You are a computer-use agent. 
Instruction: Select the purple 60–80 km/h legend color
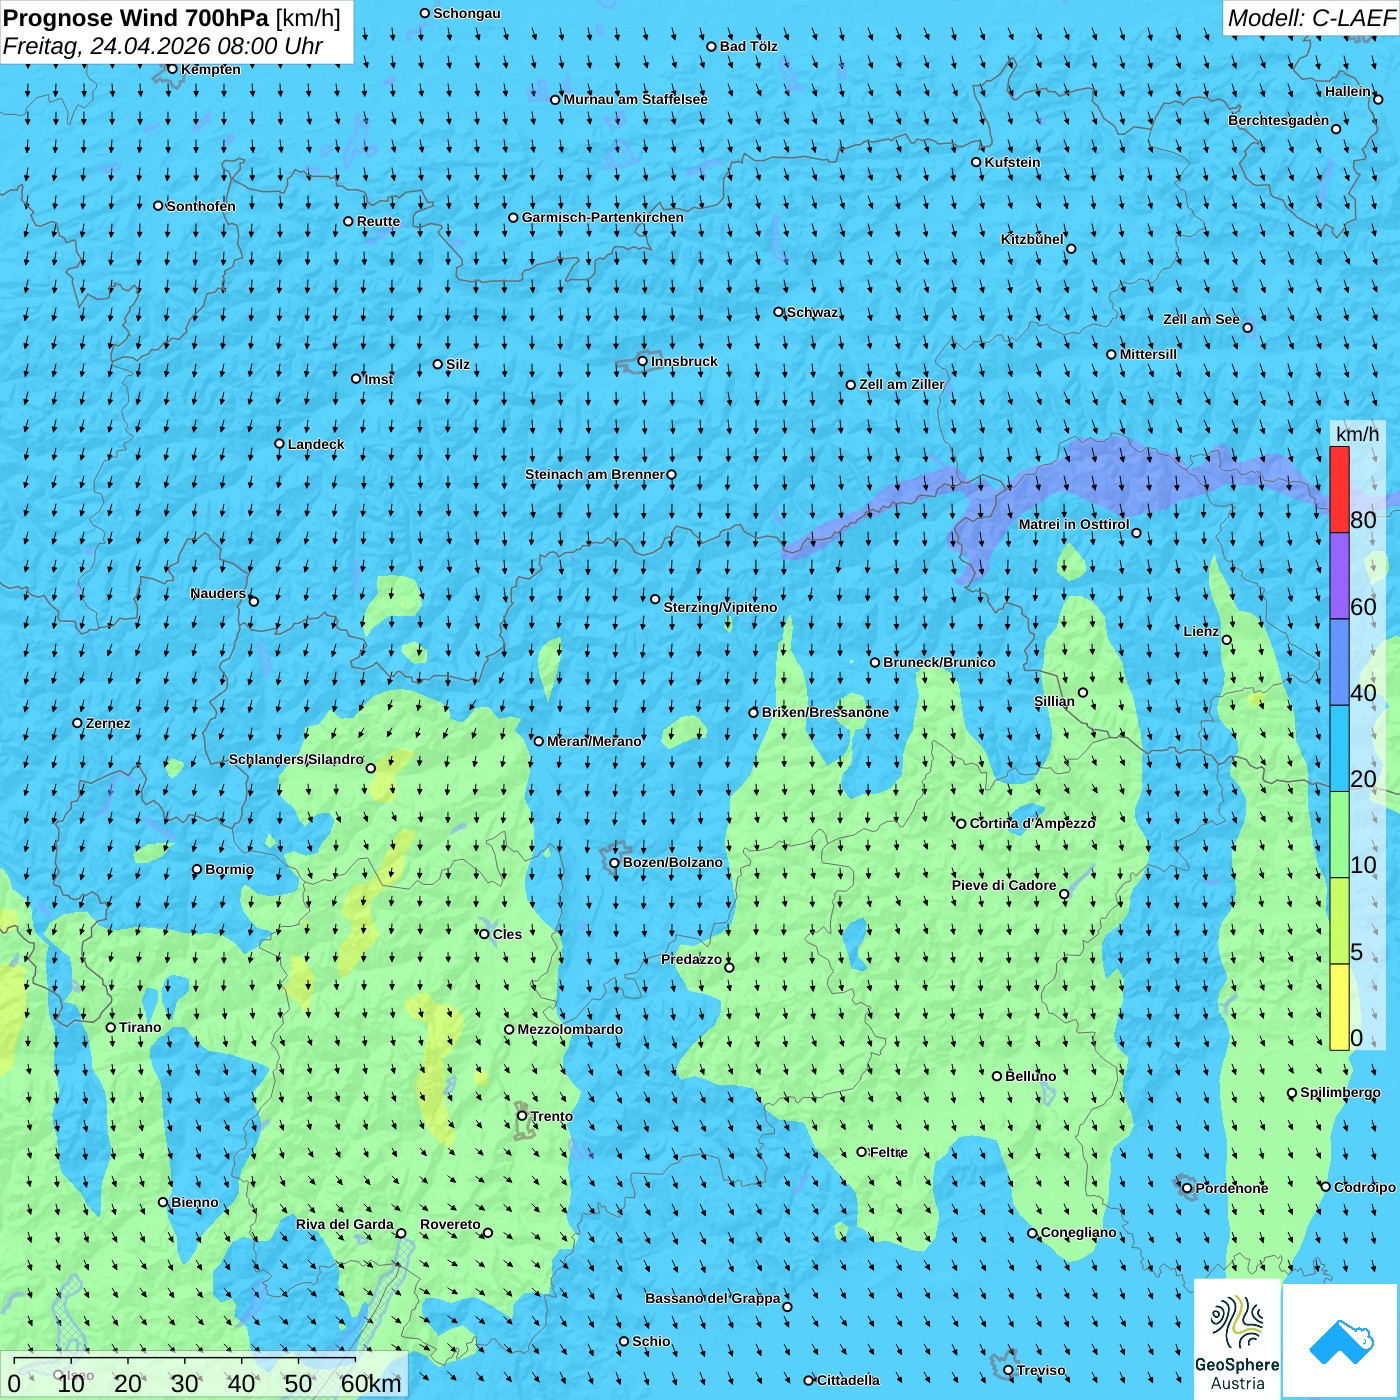[1339, 576]
